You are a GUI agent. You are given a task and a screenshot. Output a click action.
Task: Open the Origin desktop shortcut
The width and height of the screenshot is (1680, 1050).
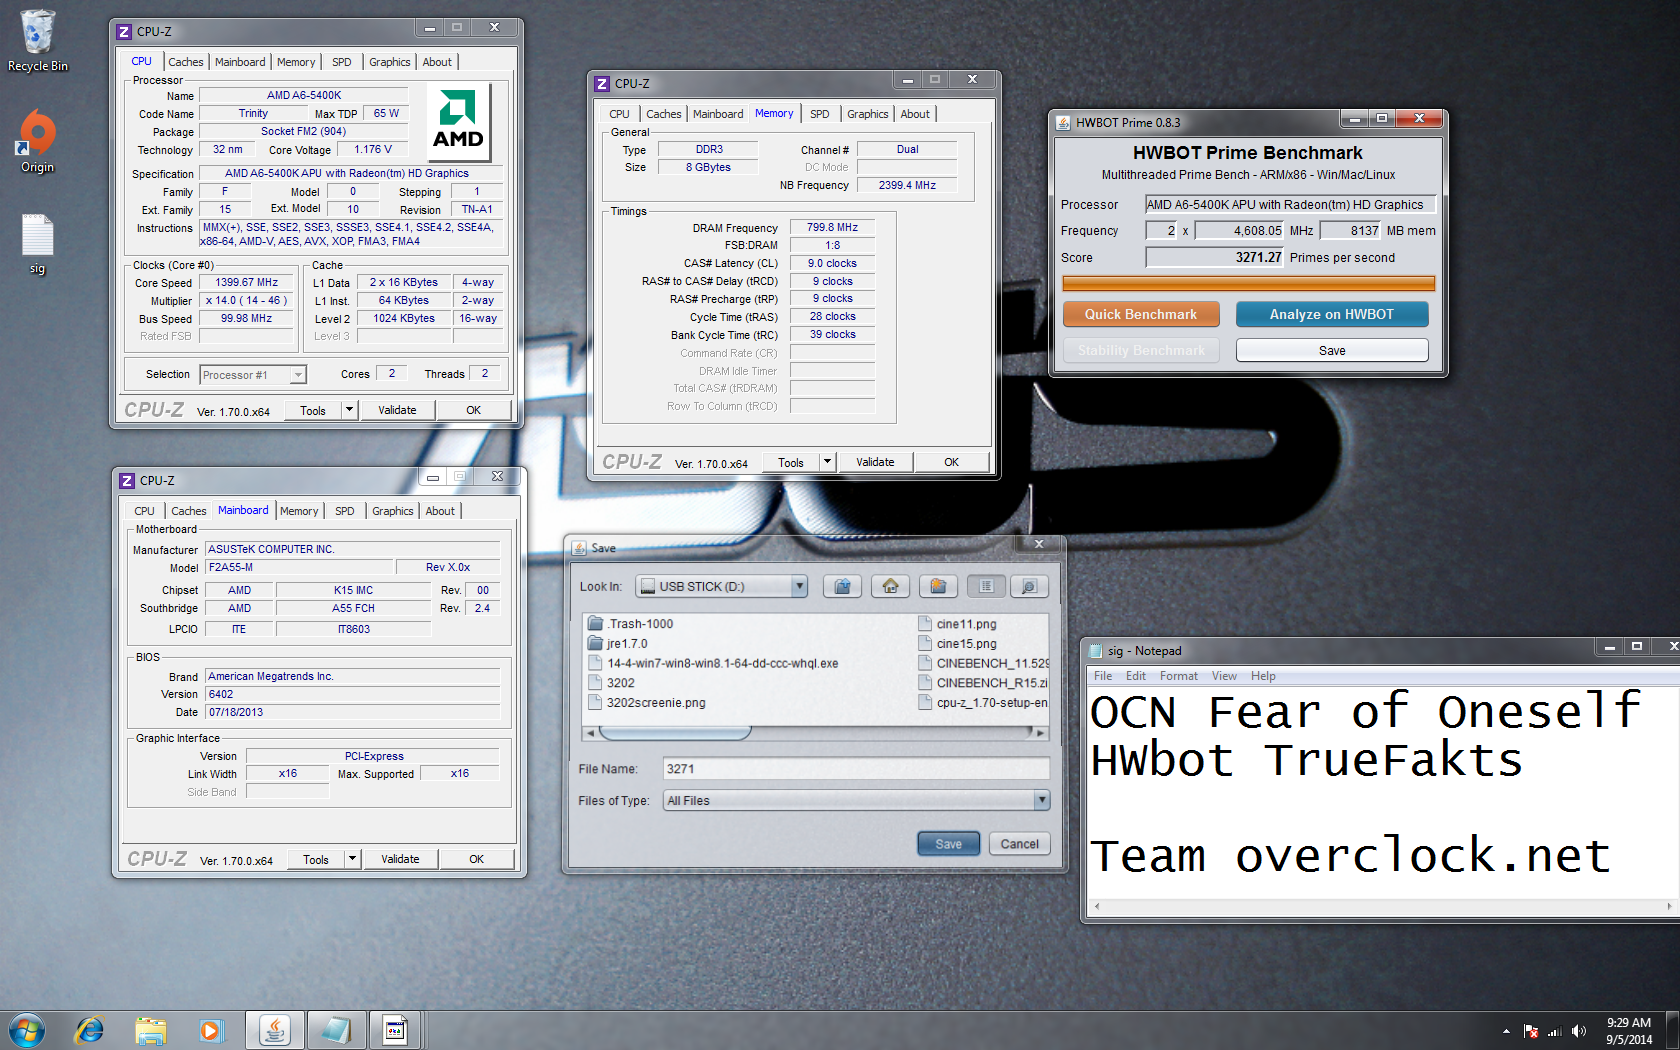[38, 141]
